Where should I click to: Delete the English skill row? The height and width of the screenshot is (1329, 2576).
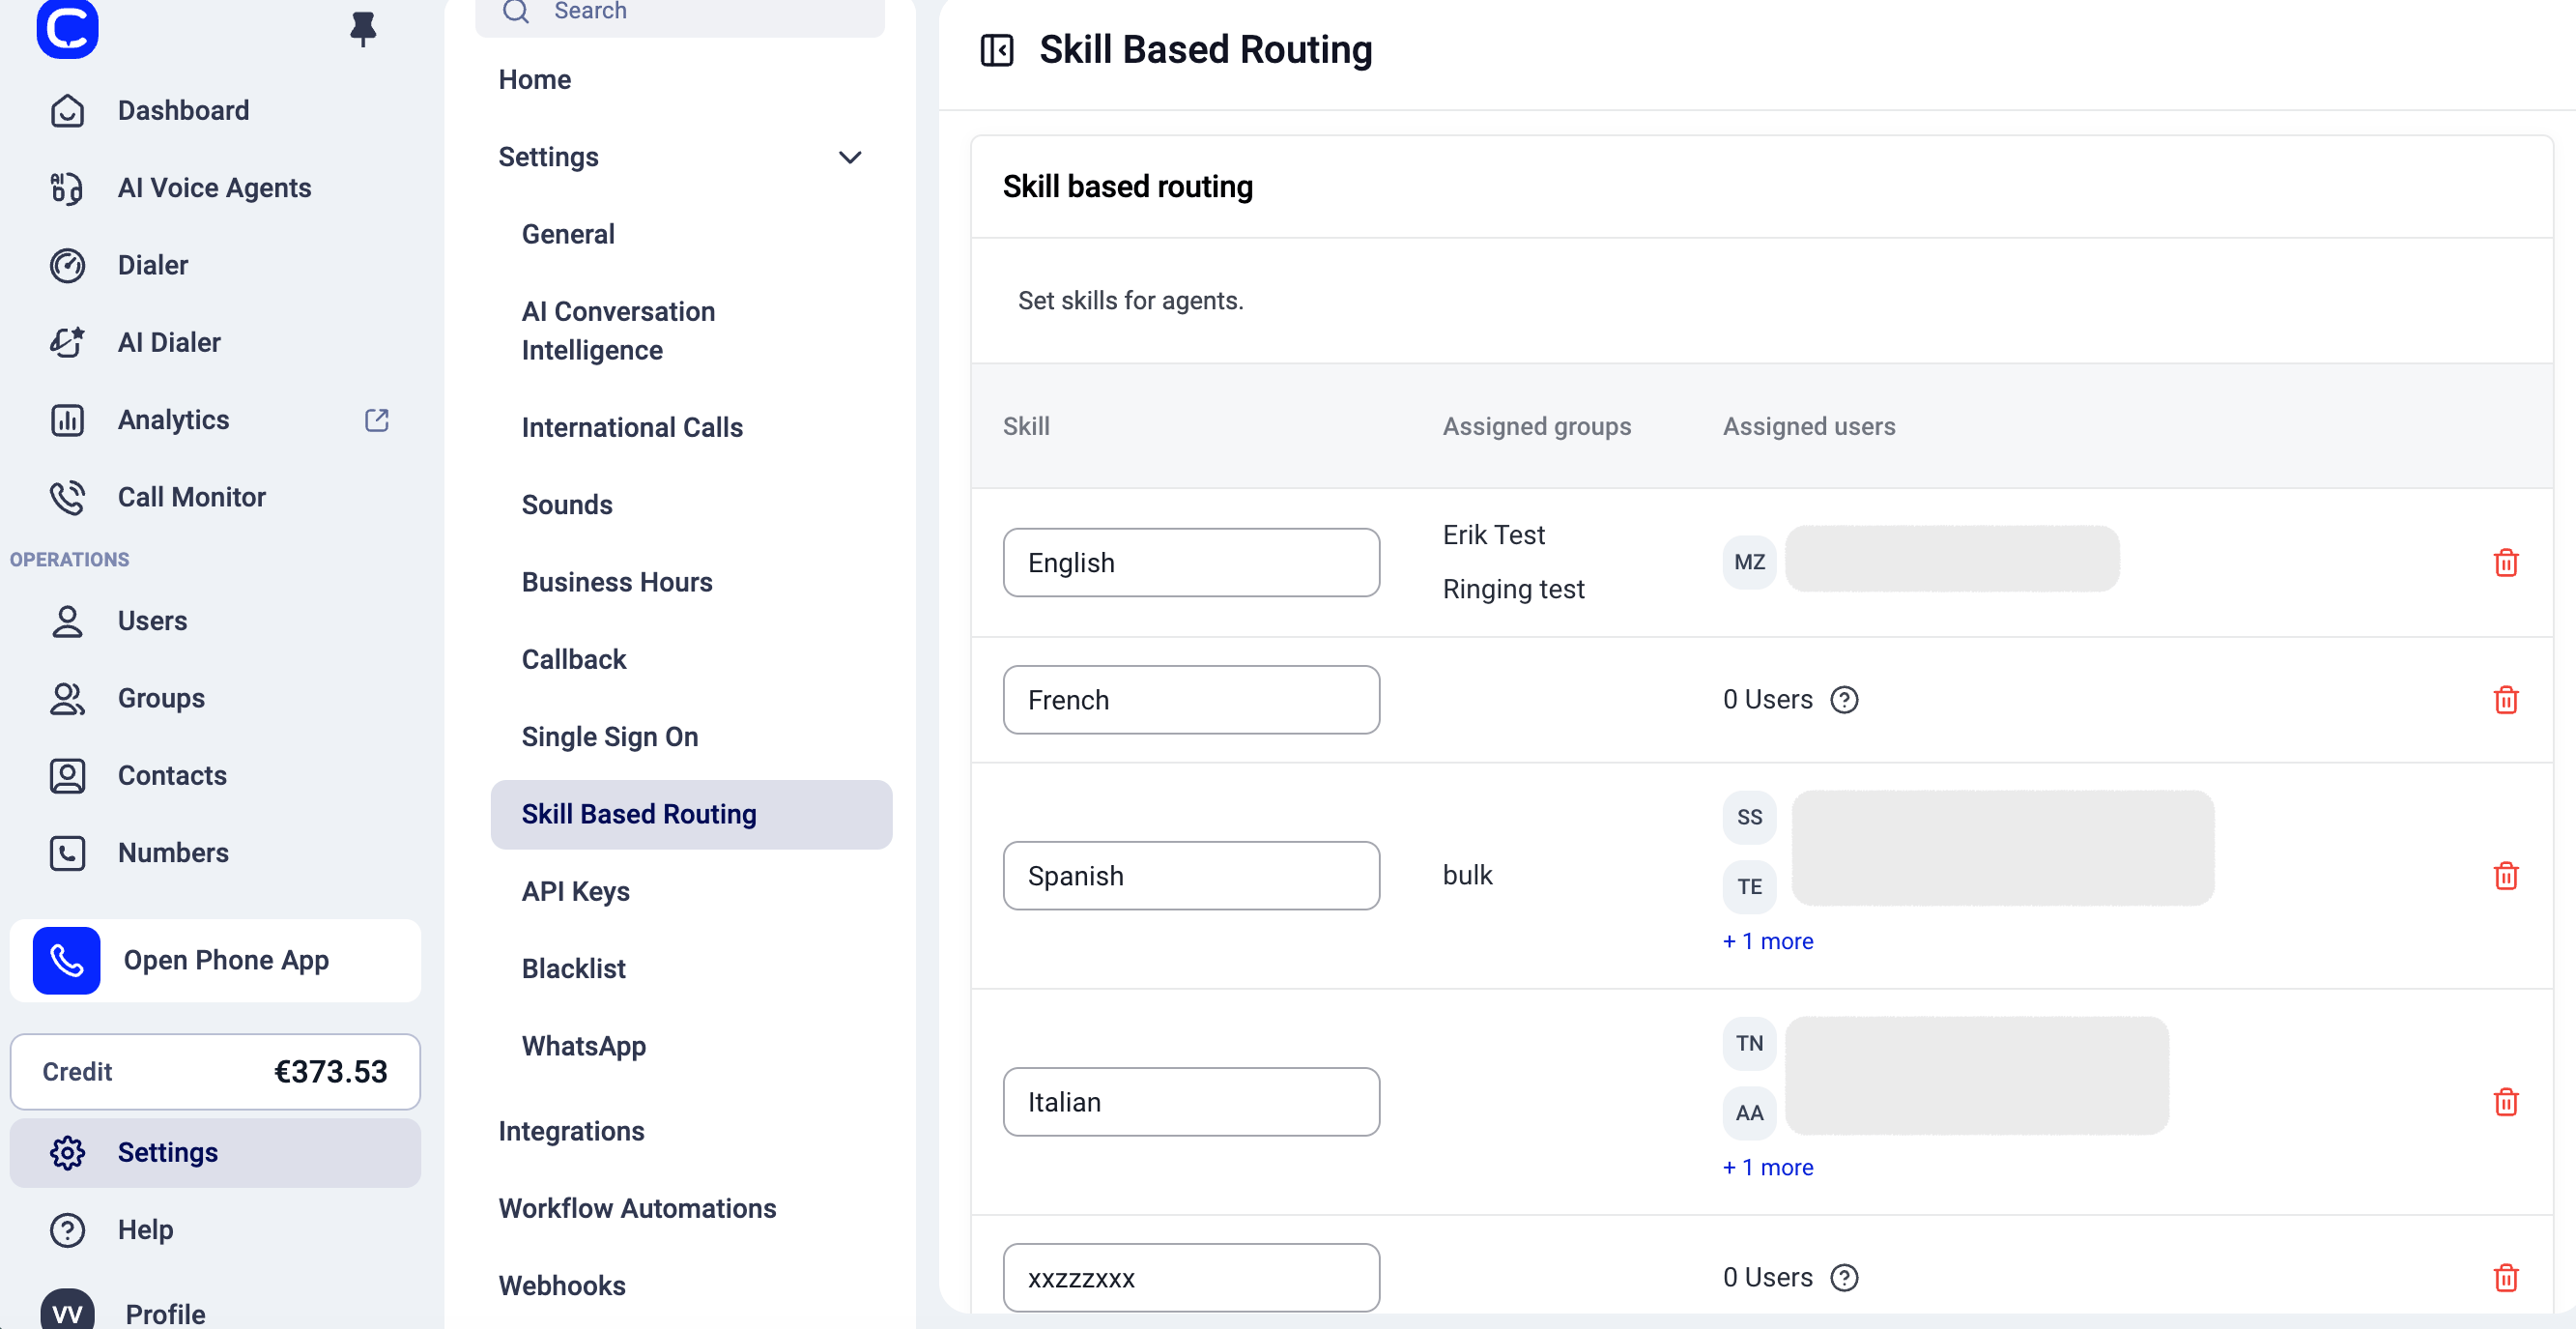click(x=2505, y=563)
